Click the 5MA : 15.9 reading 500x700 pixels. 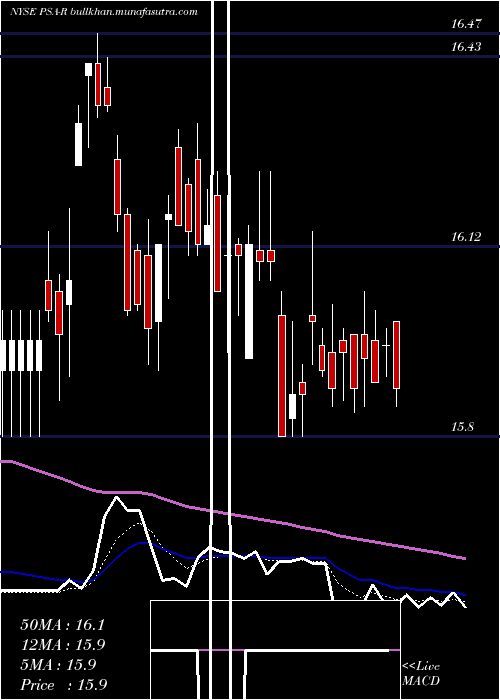coord(58,665)
